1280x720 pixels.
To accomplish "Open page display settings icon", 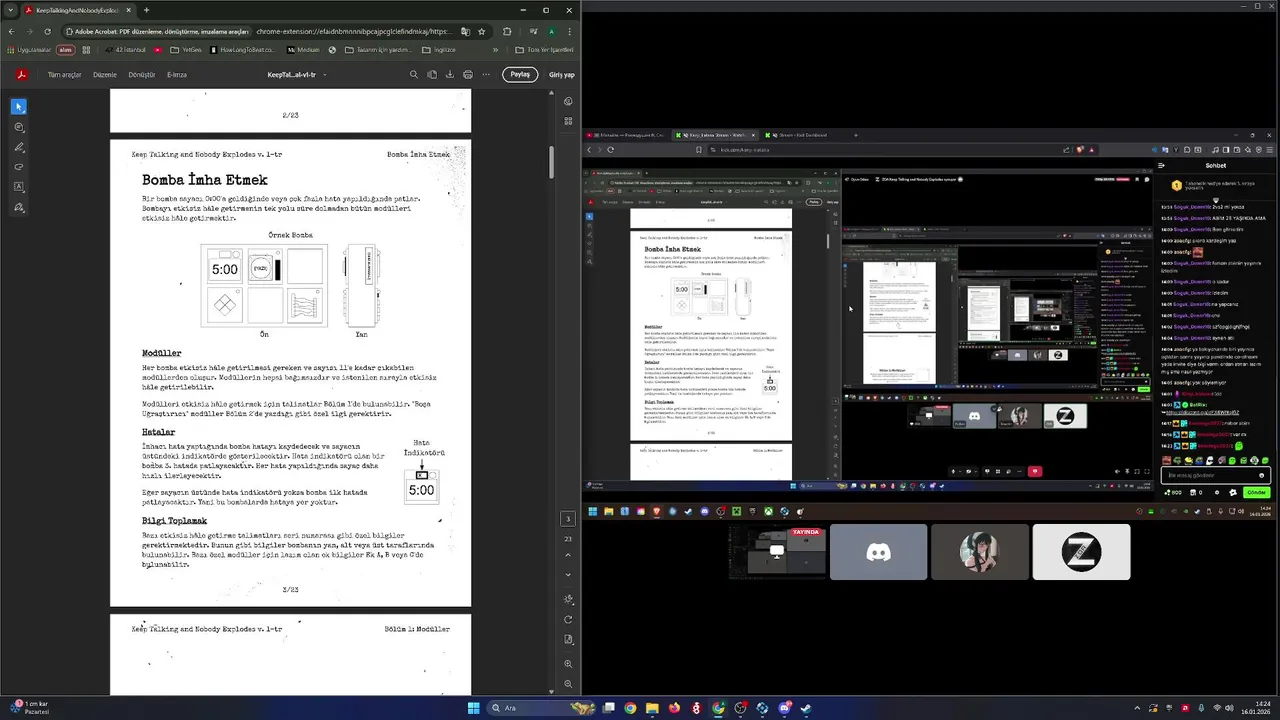I will 568,599.
